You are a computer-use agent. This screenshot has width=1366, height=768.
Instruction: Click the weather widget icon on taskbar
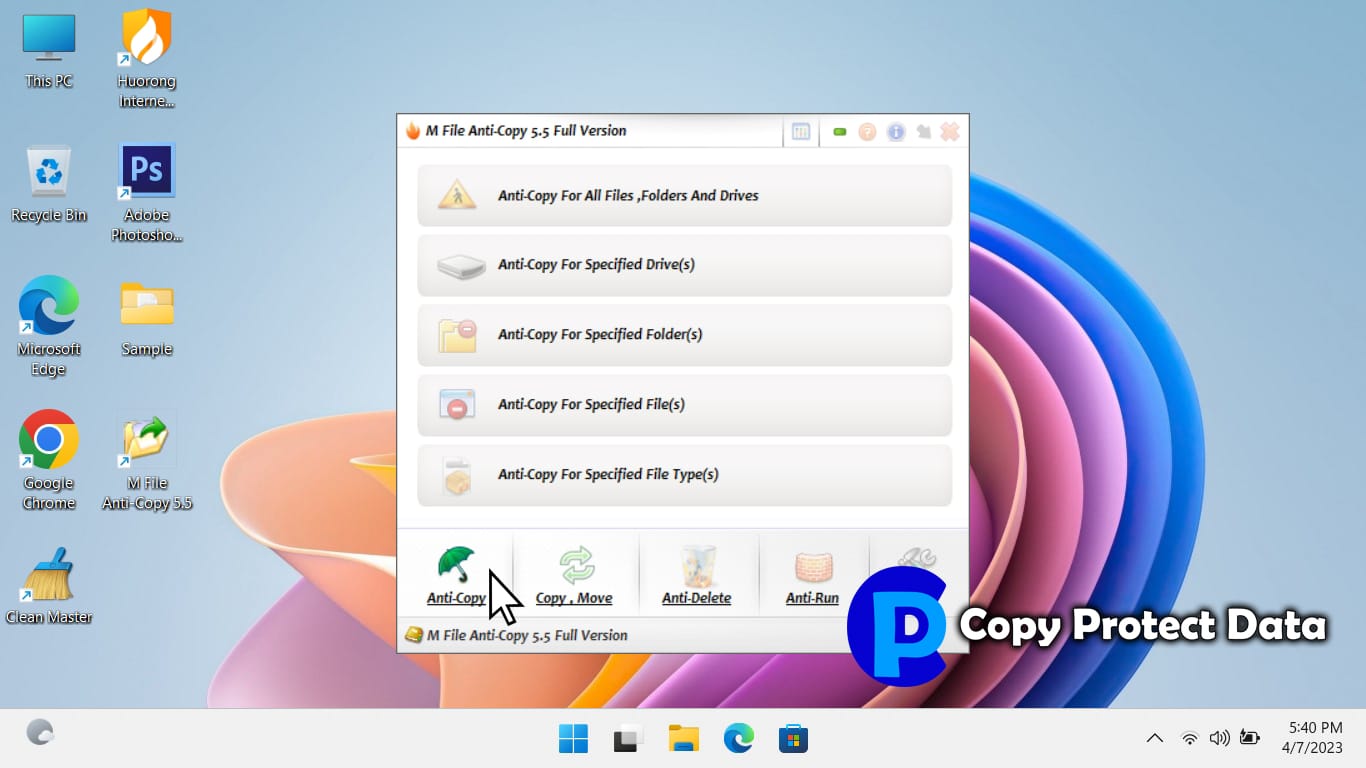(x=40, y=732)
